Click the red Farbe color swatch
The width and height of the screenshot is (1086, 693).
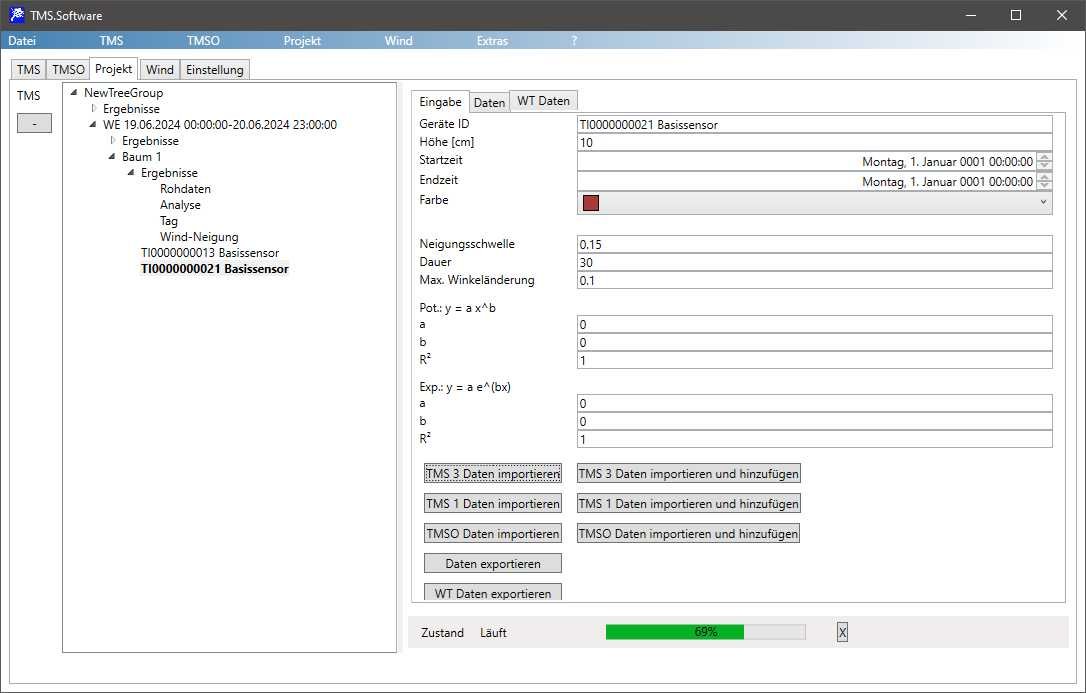coord(591,202)
